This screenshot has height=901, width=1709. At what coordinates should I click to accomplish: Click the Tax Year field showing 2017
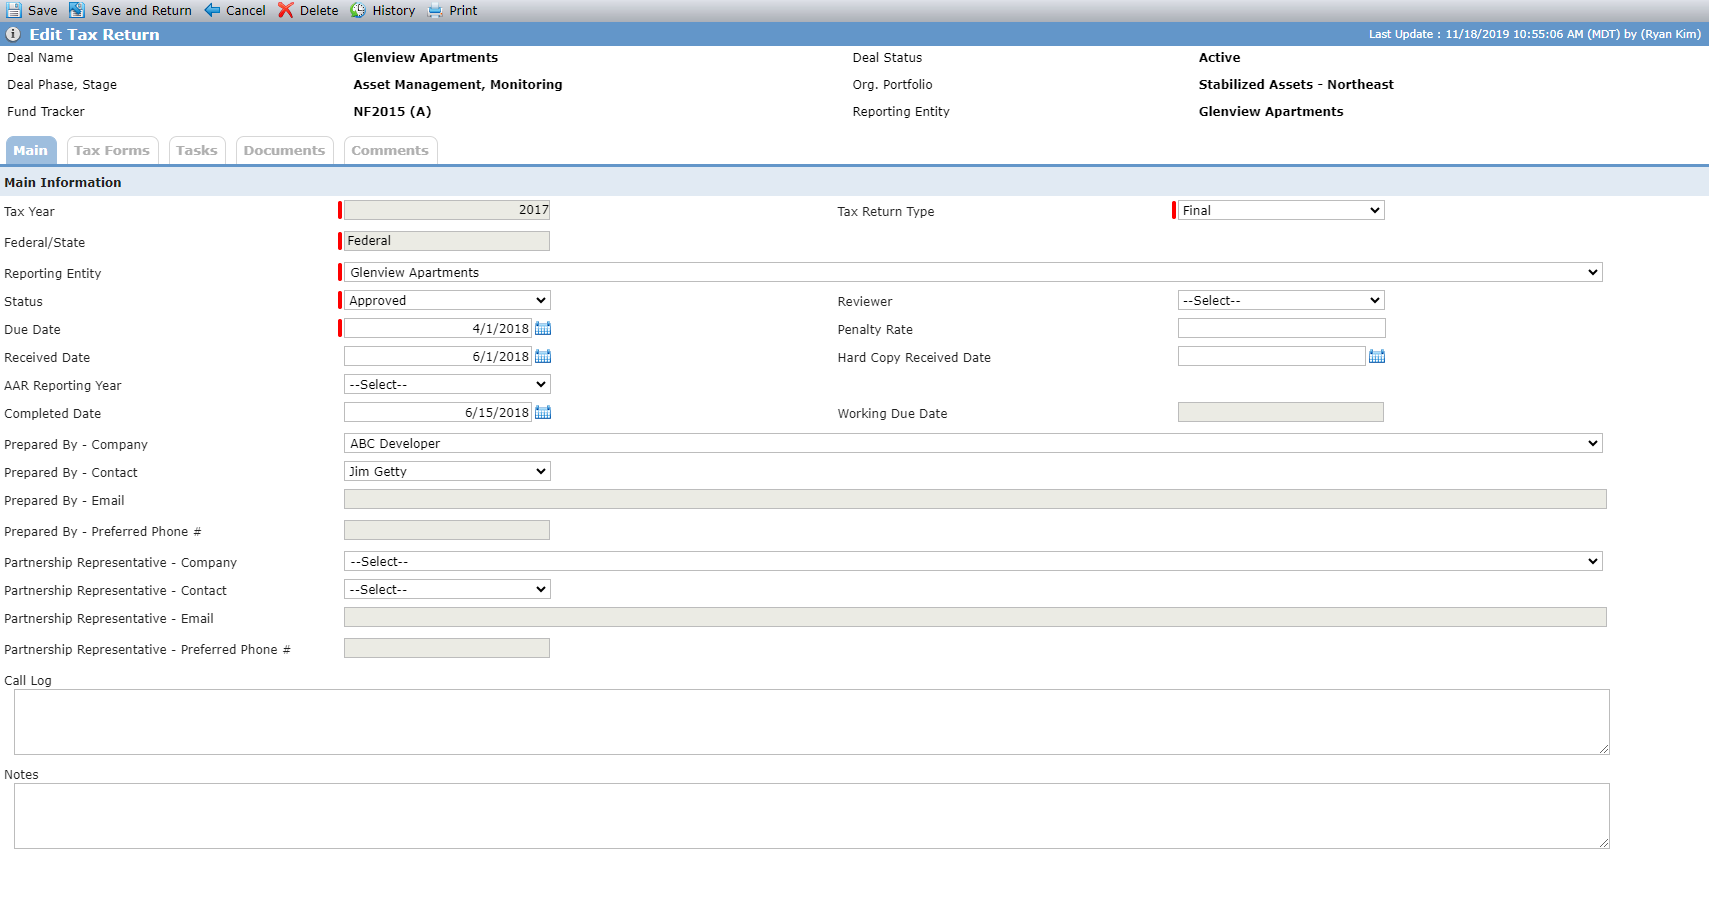pos(447,210)
